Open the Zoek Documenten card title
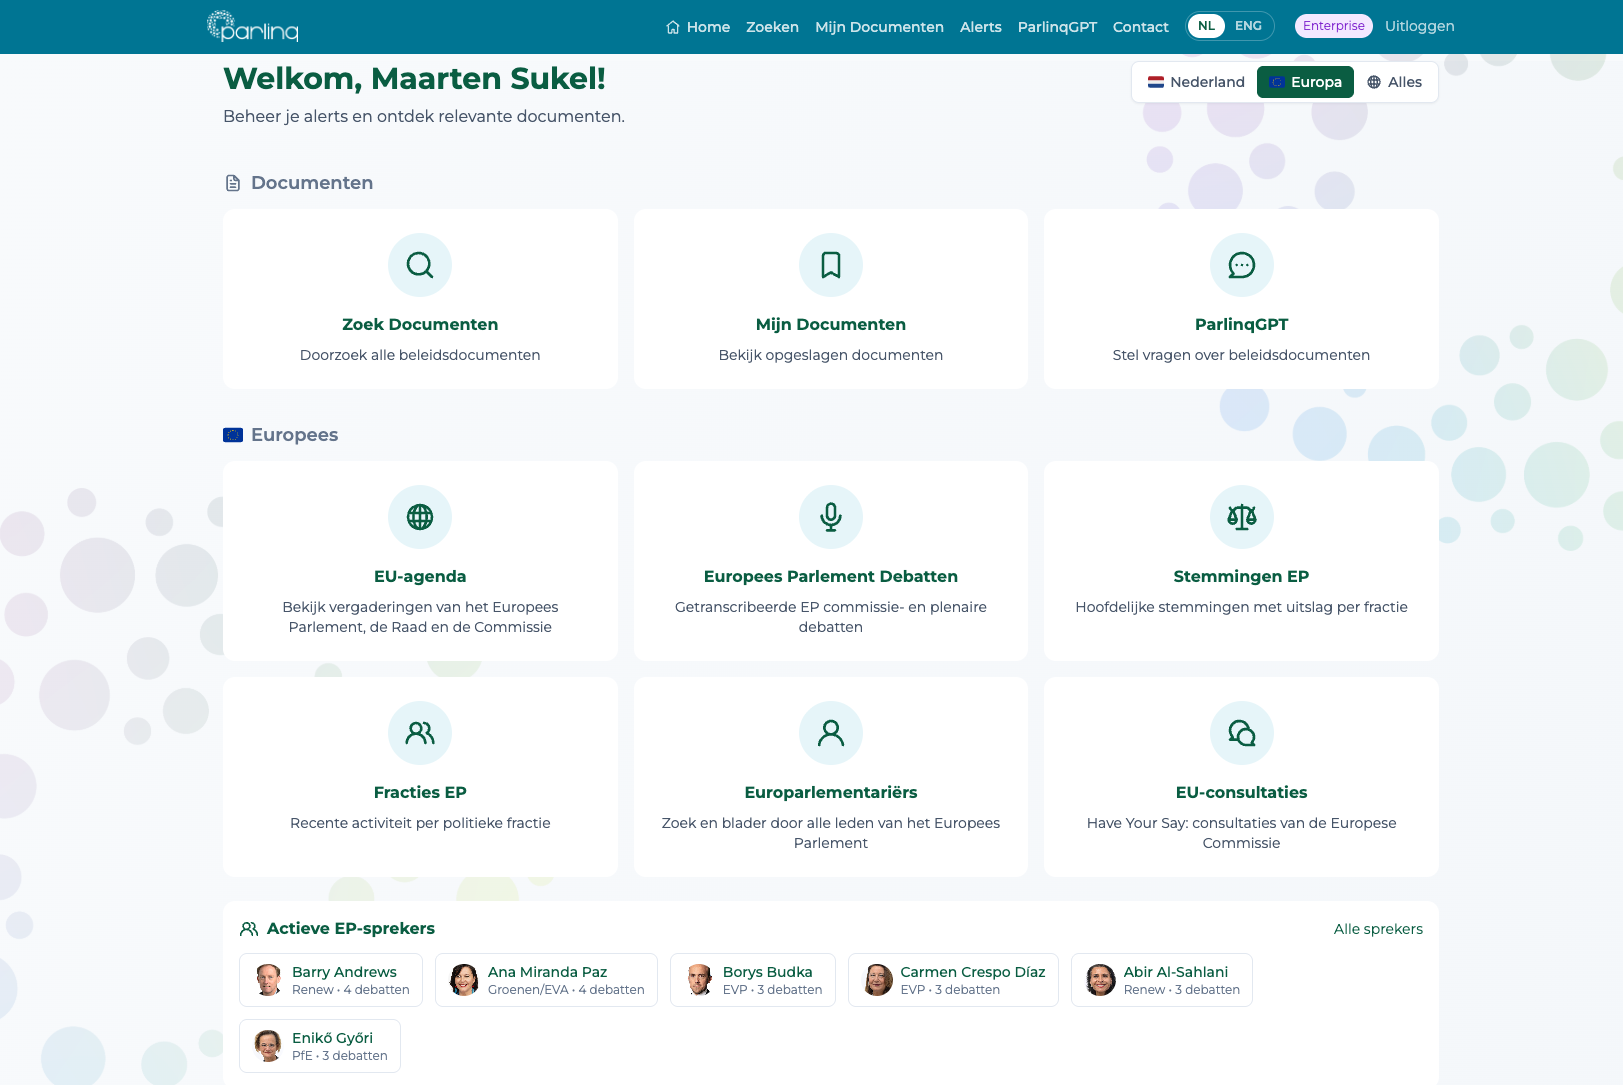1623x1085 pixels. 420,325
